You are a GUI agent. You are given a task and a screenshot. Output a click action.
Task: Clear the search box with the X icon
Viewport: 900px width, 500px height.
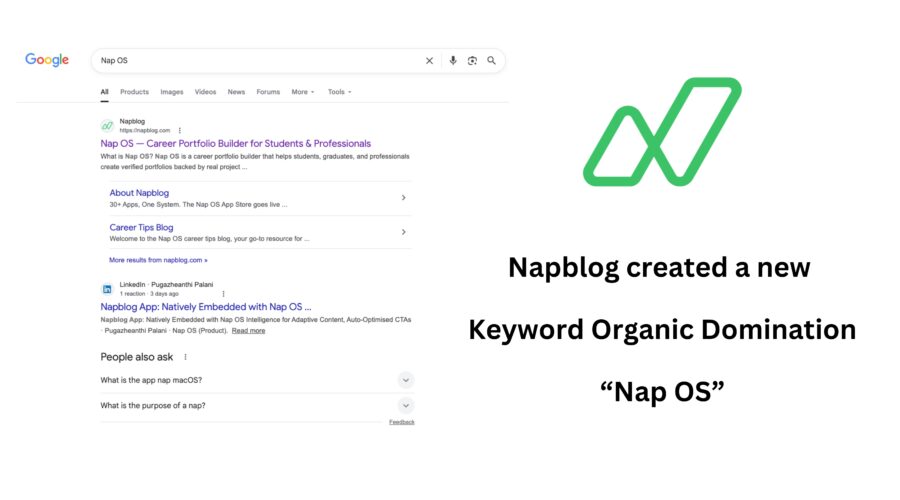coord(429,60)
